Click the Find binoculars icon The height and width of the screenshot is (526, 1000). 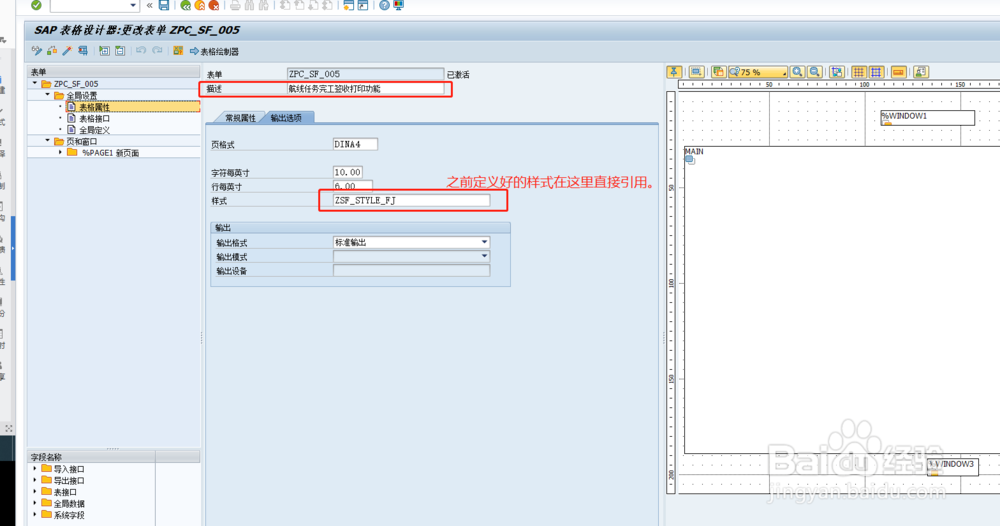tap(249, 5)
